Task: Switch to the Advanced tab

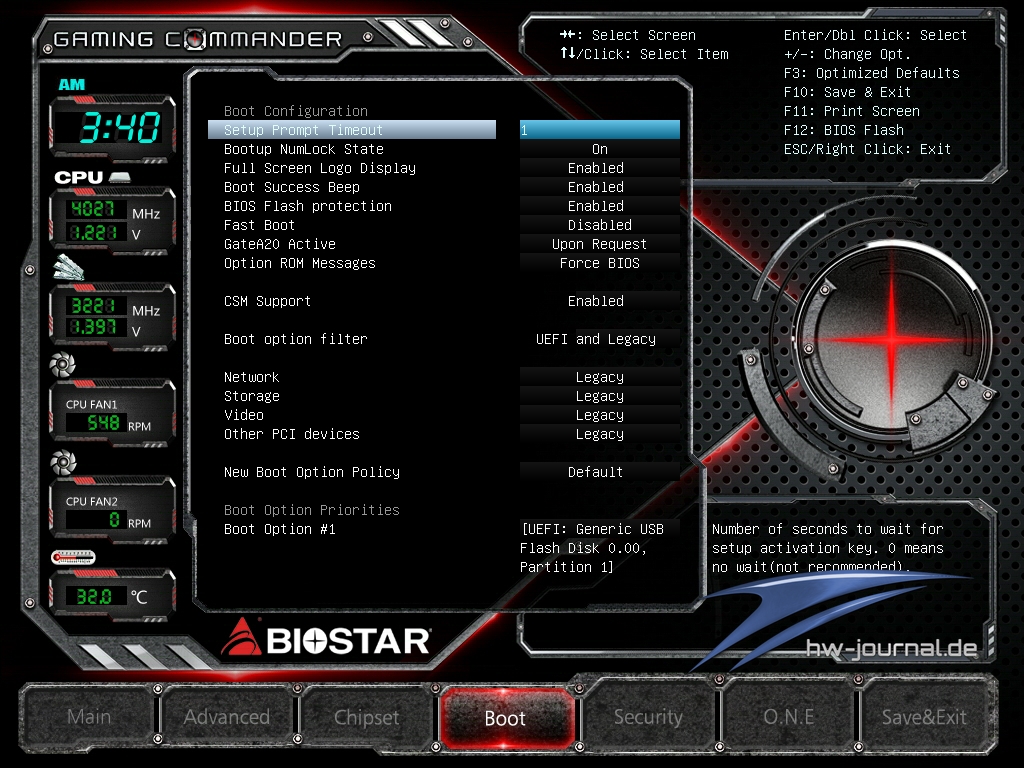Action: tap(227, 717)
